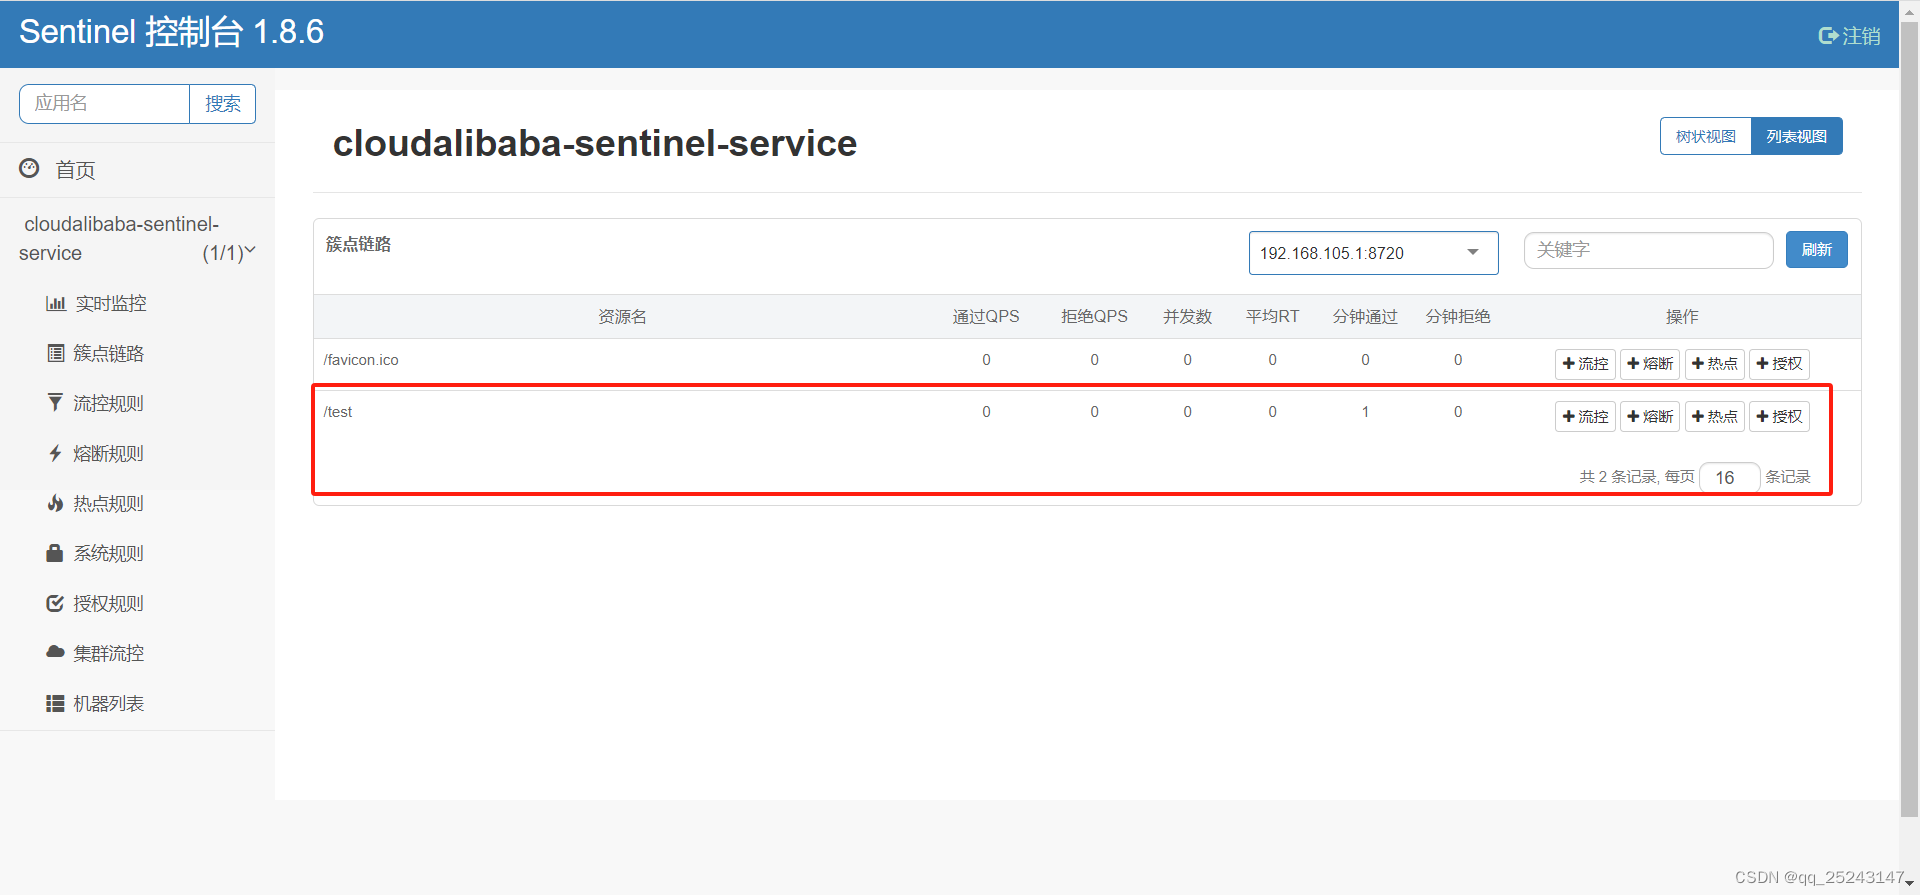Screen dimensions: 1920x895
Task: Open 系统规则 system rules
Action: pyautogui.click(x=109, y=553)
